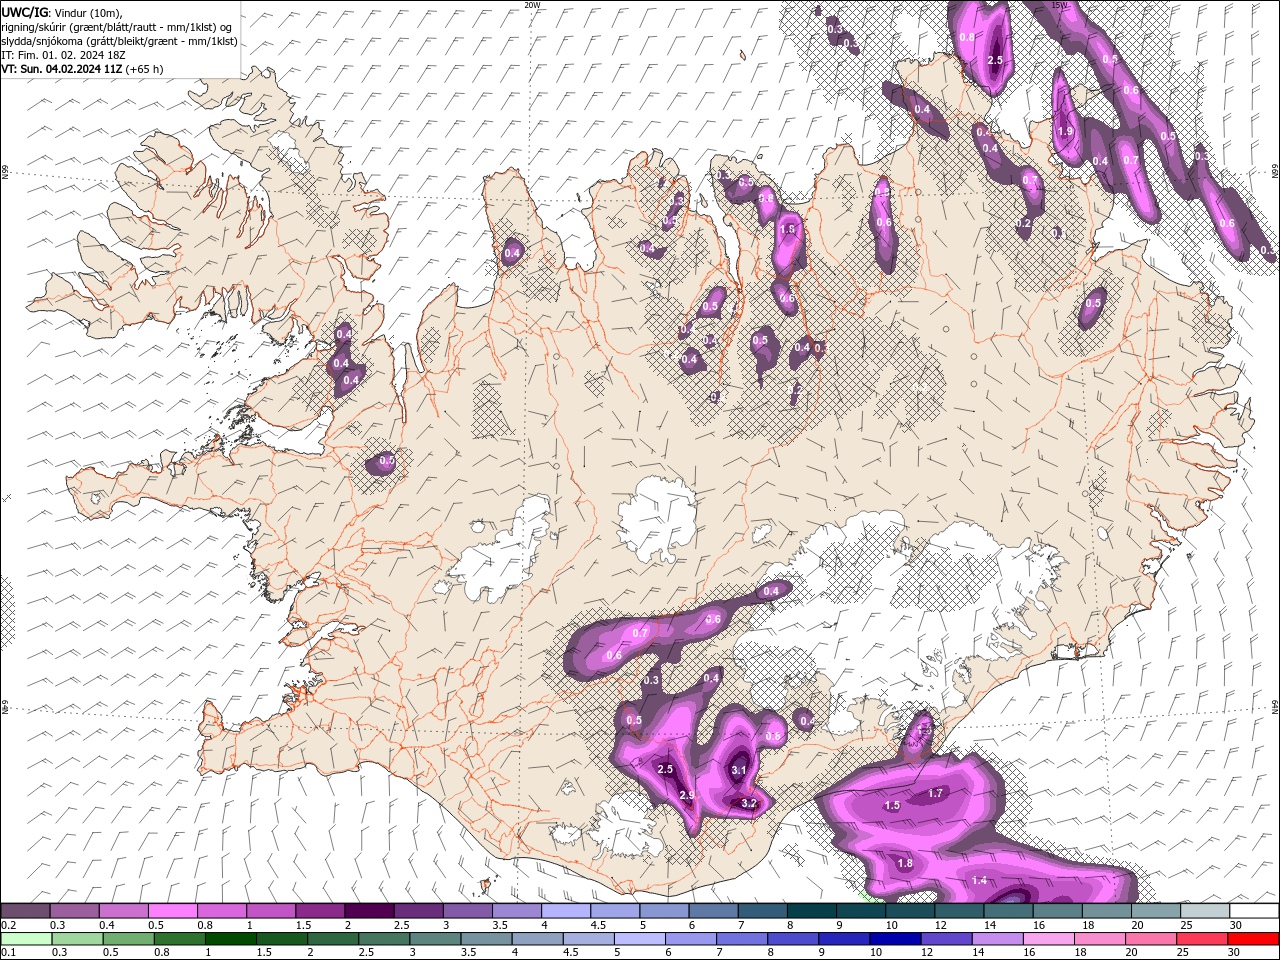1280x960 pixels.
Task: Click the label '30' in the upper legend row
Action: click(1236, 925)
